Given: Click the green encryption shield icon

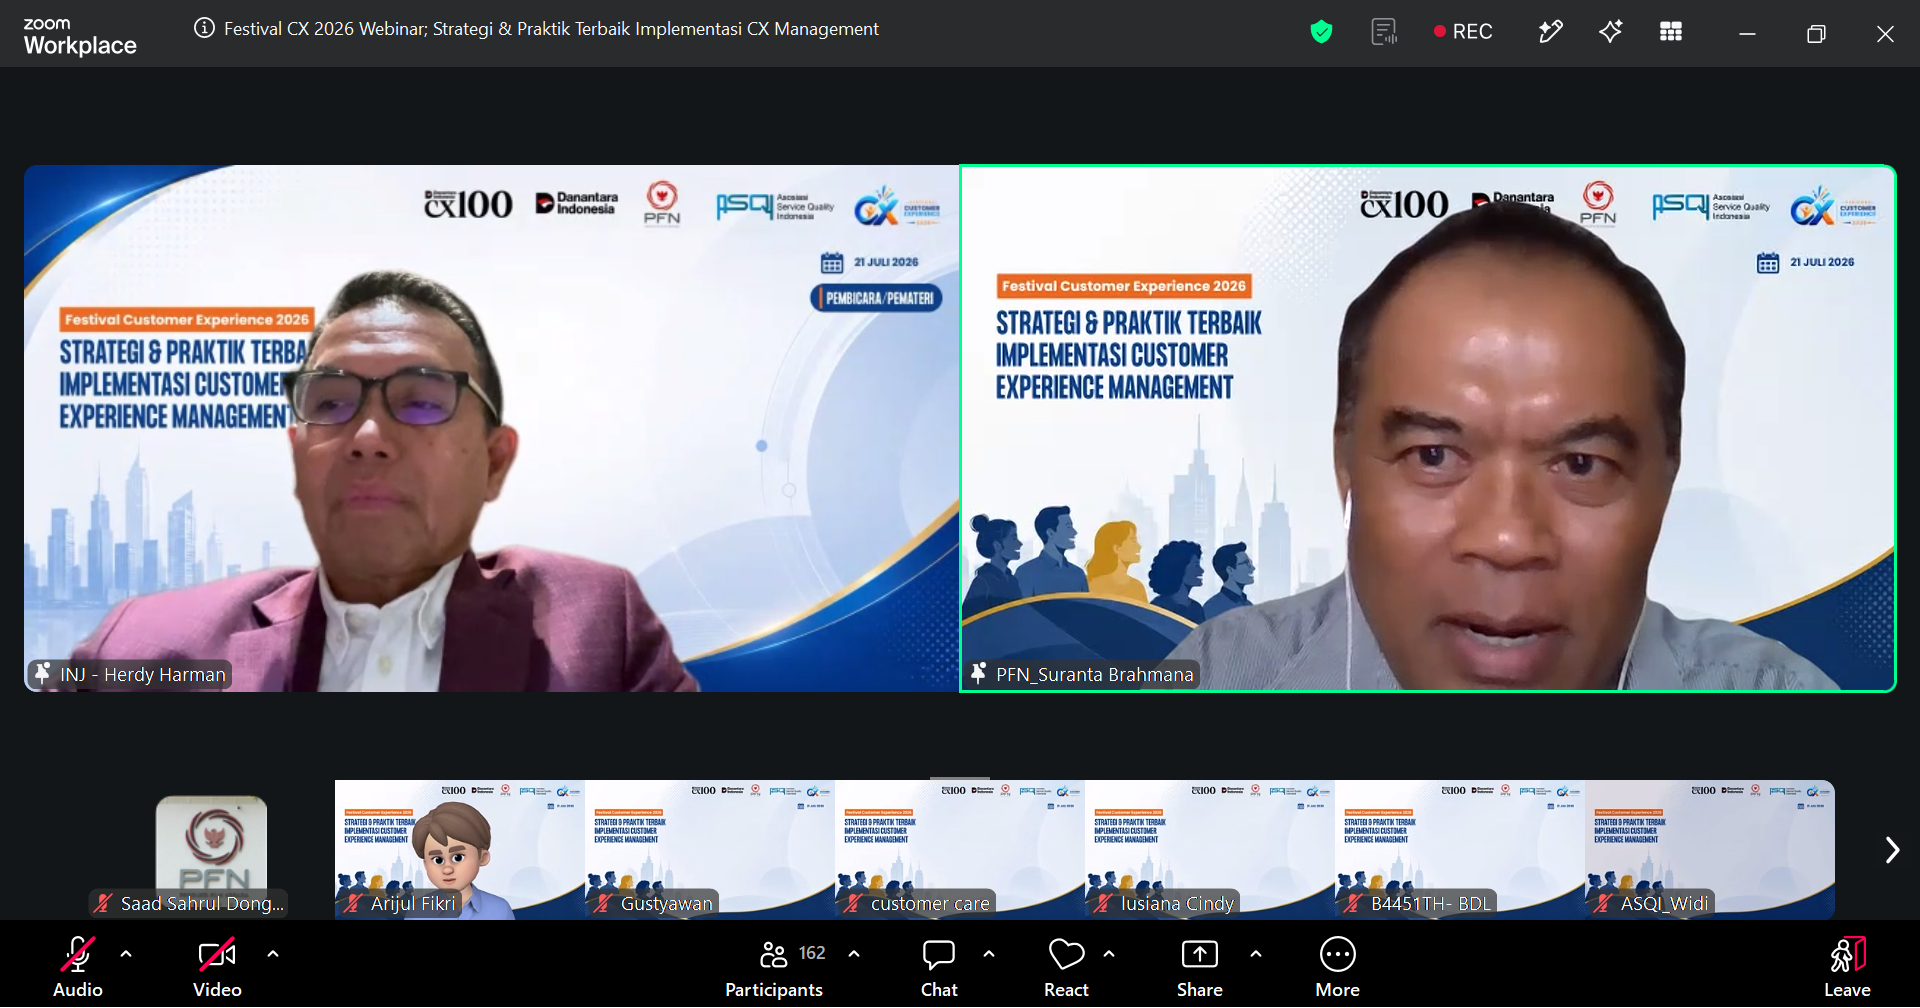Looking at the screenshot, I should coord(1322,32).
